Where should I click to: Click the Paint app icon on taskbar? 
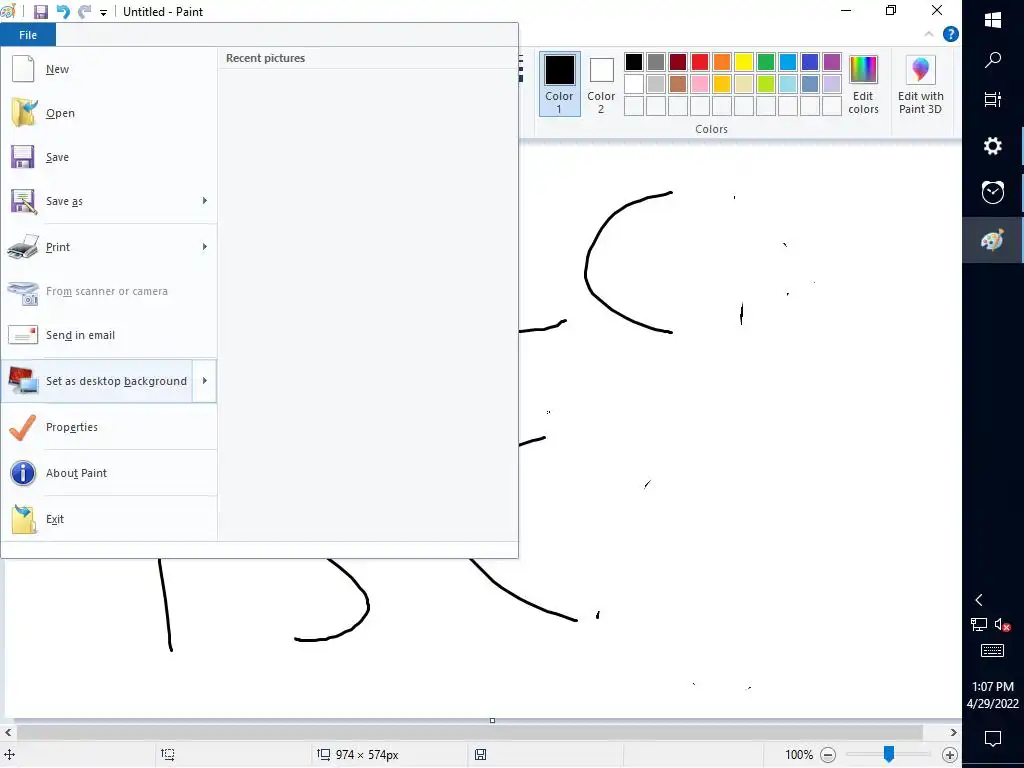coord(993,240)
